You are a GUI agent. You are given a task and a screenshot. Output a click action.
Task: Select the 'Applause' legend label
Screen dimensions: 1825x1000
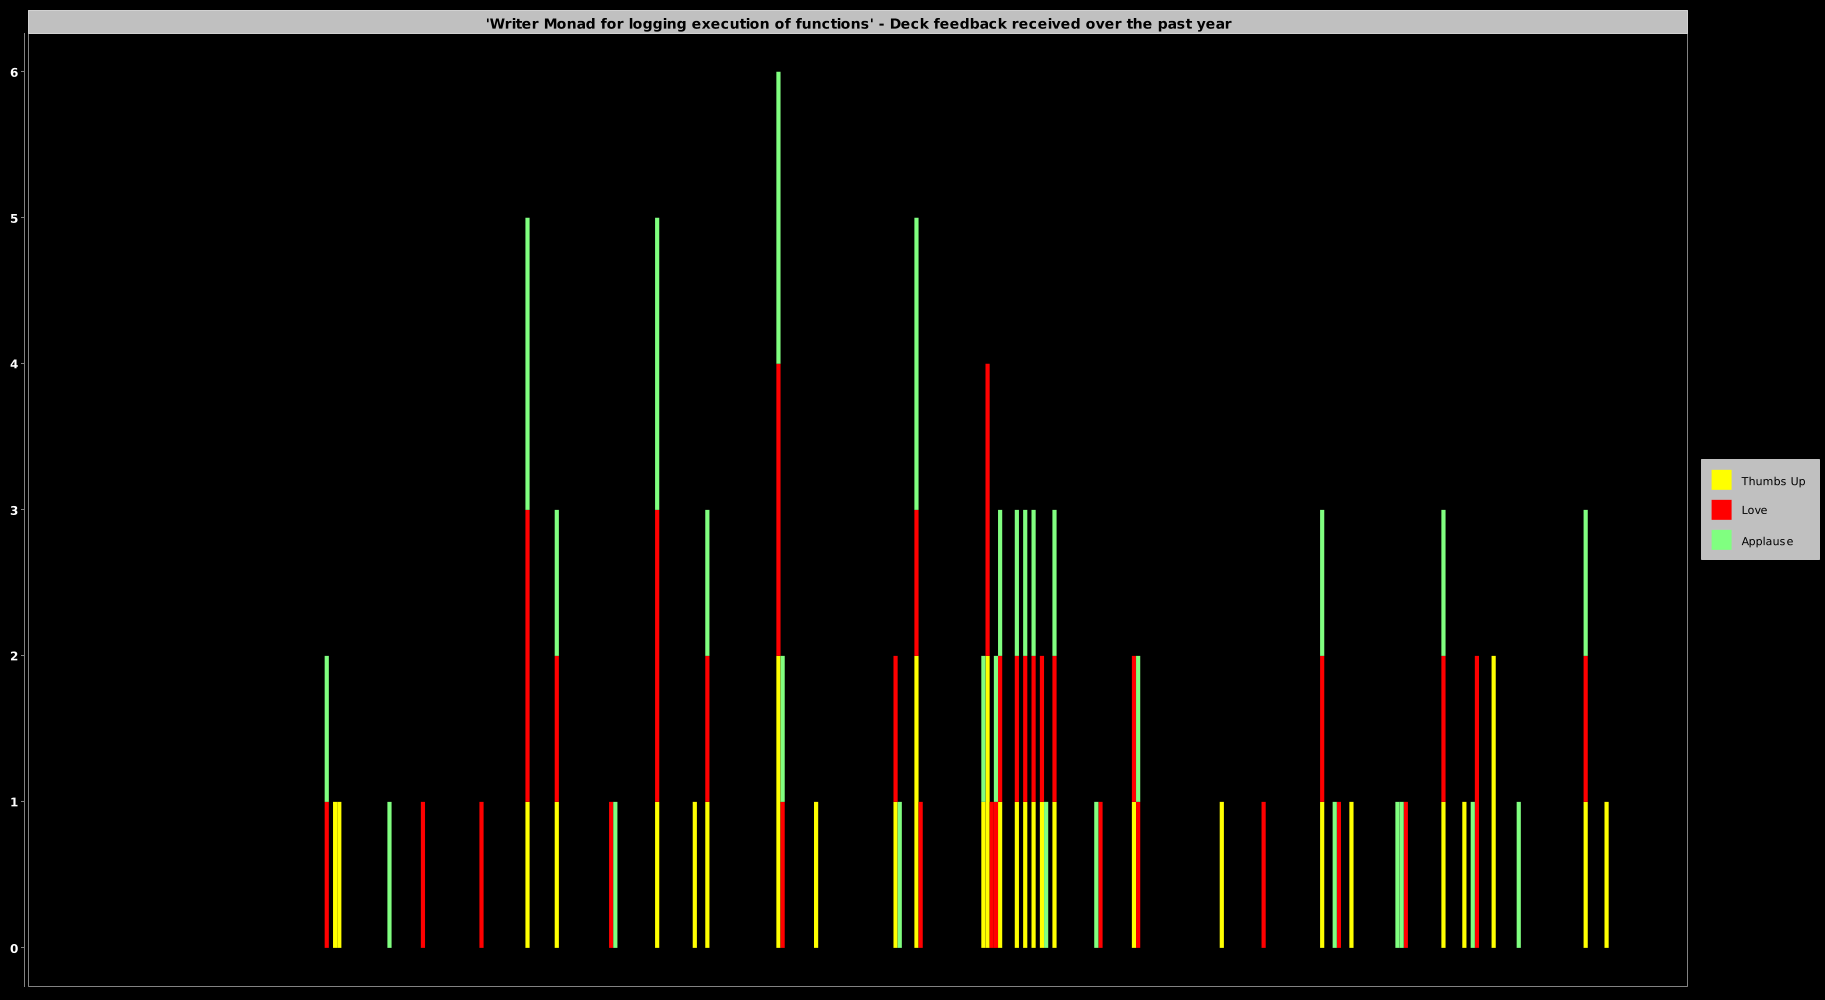tap(1767, 541)
